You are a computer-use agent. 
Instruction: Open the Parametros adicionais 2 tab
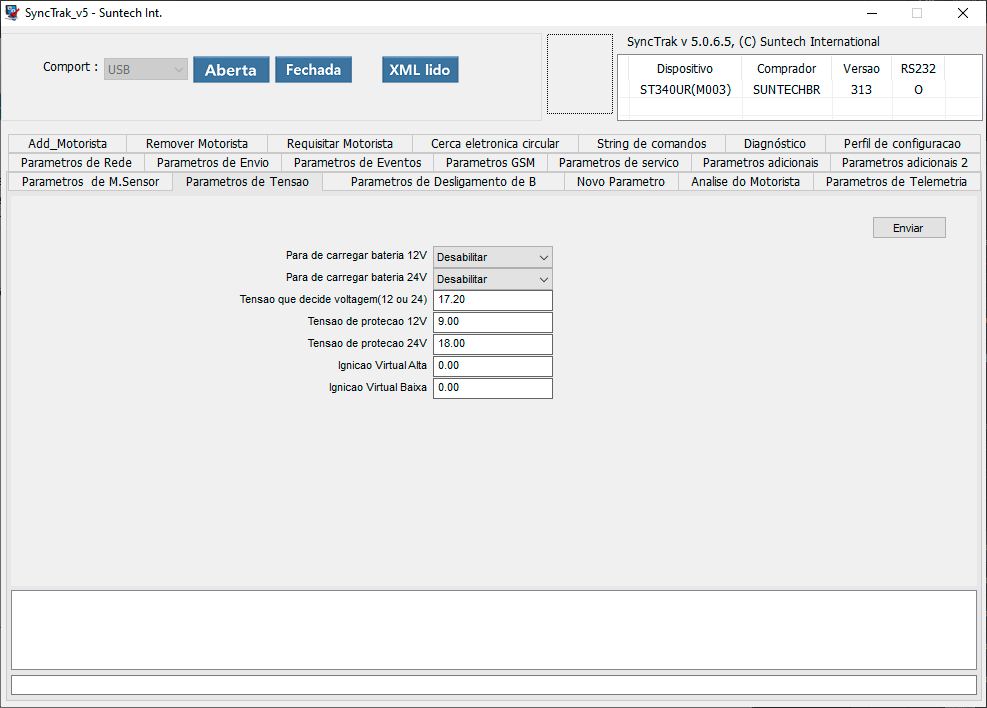(905, 163)
